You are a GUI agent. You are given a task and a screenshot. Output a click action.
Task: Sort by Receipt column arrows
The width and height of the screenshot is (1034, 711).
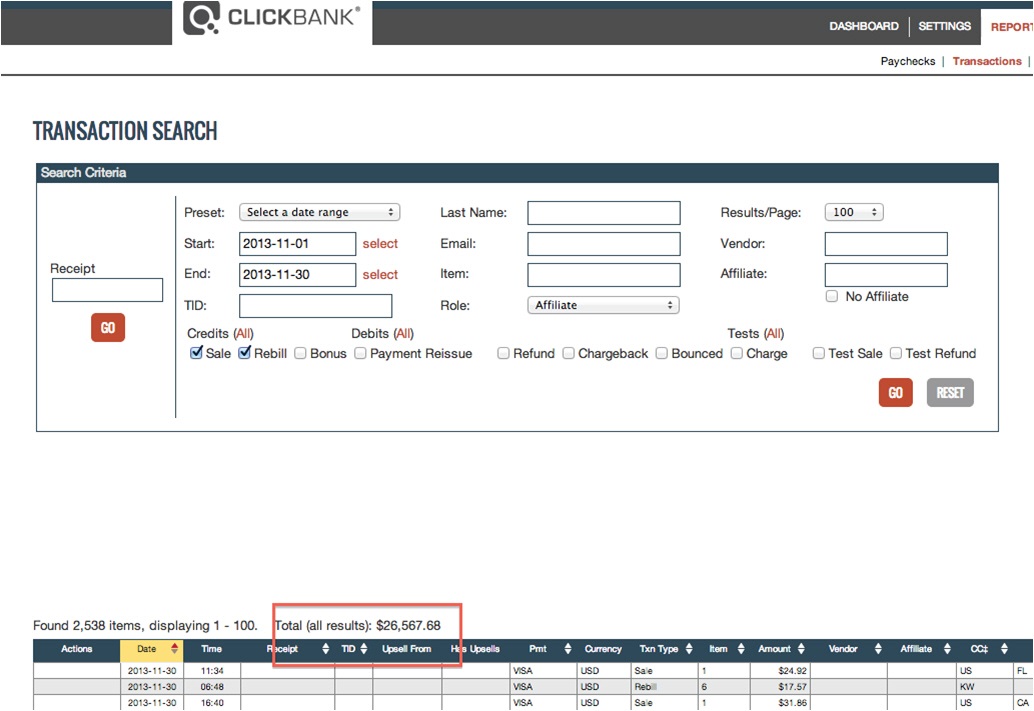[x=325, y=649]
